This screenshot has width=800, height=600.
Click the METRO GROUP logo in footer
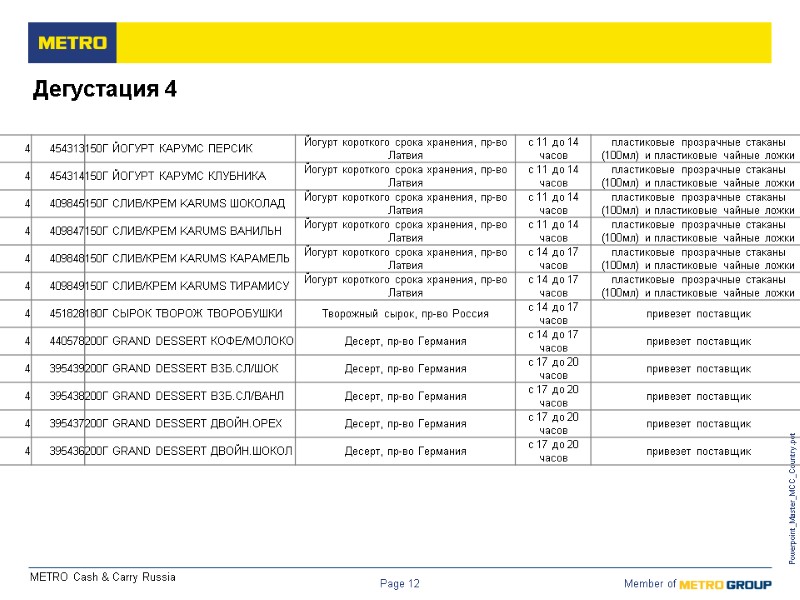[x=726, y=584]
